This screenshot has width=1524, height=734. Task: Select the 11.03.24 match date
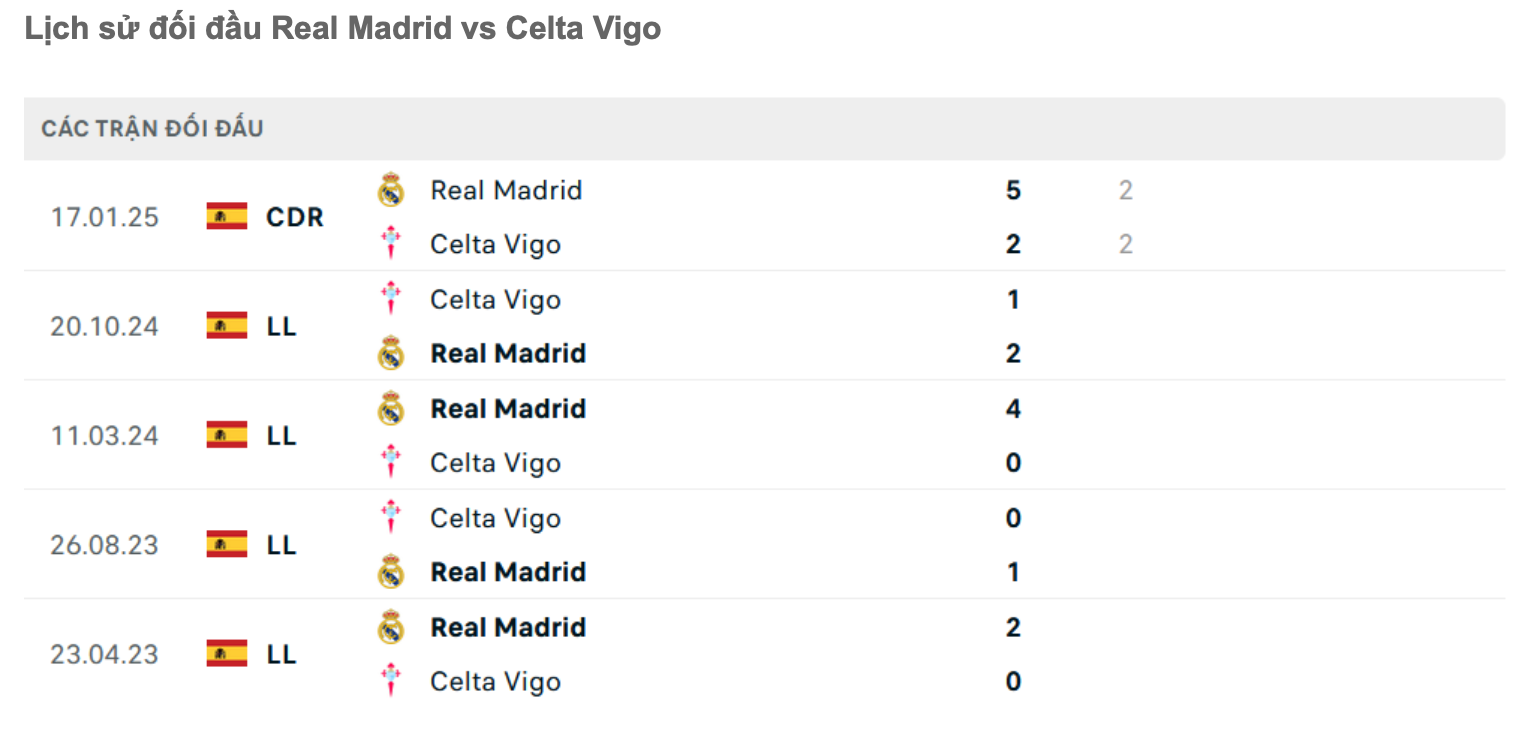click(x=105, y=436)
